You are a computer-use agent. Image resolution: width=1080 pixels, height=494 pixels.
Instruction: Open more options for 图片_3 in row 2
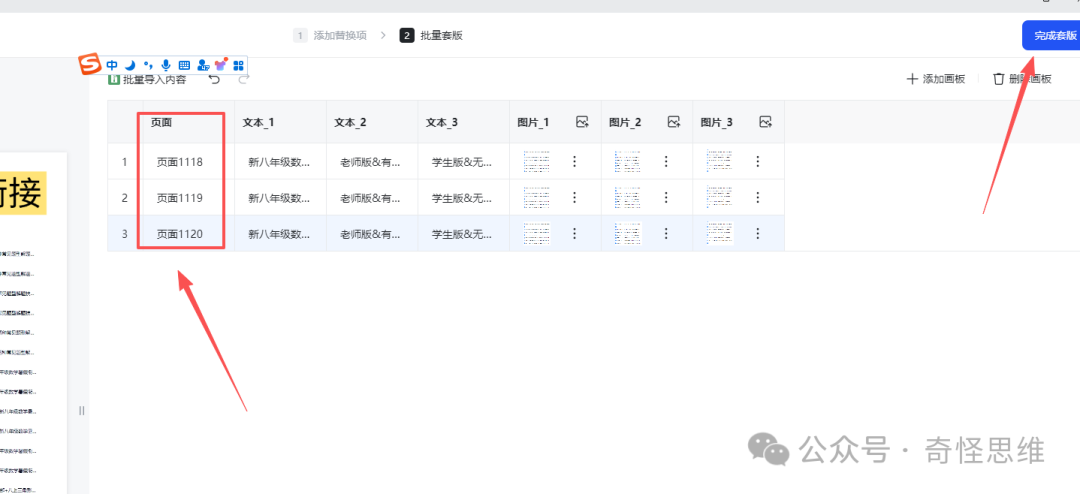coord(758,197)
